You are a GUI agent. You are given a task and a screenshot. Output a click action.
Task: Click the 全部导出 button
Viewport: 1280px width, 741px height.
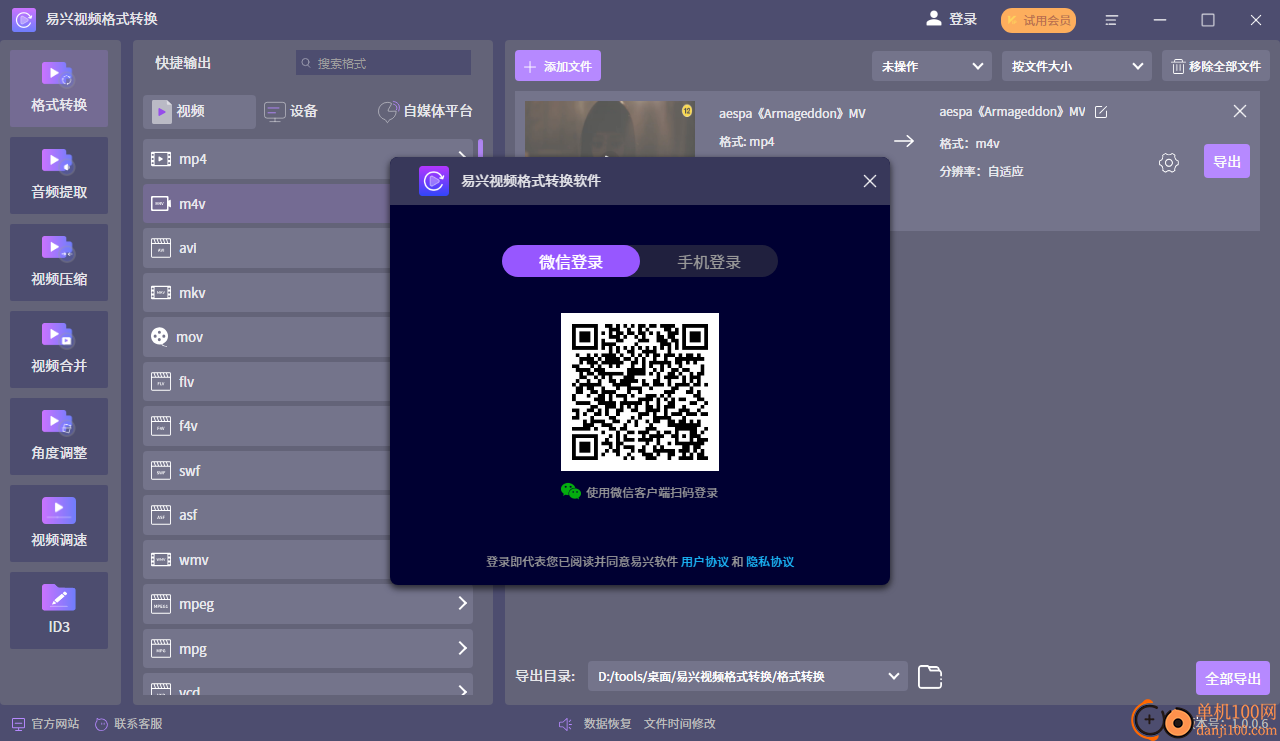[x=1233, y=678]
